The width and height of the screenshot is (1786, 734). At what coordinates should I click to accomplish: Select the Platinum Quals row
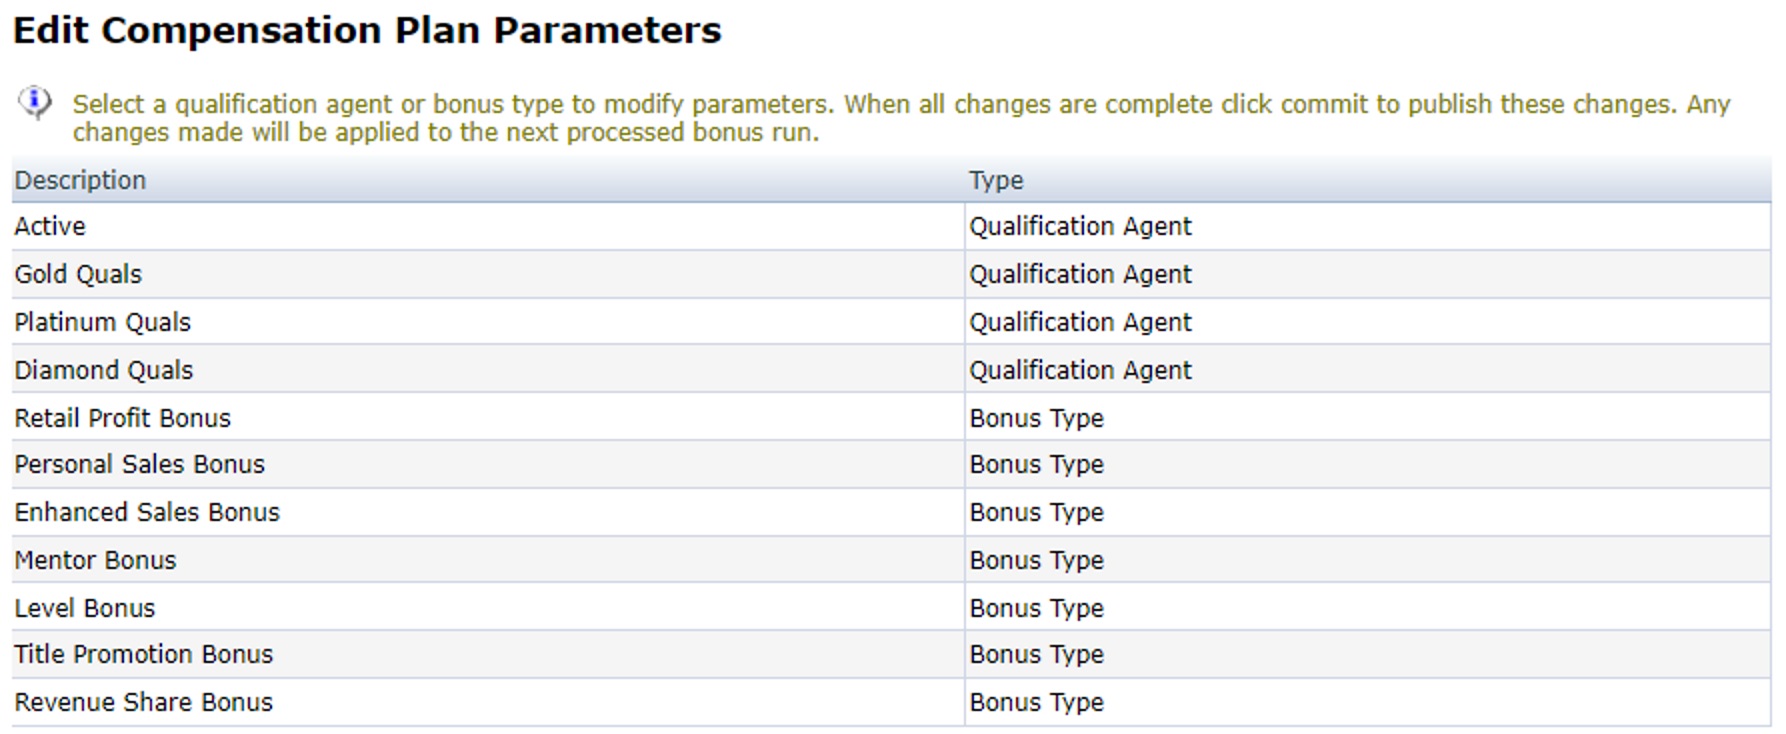102,323
